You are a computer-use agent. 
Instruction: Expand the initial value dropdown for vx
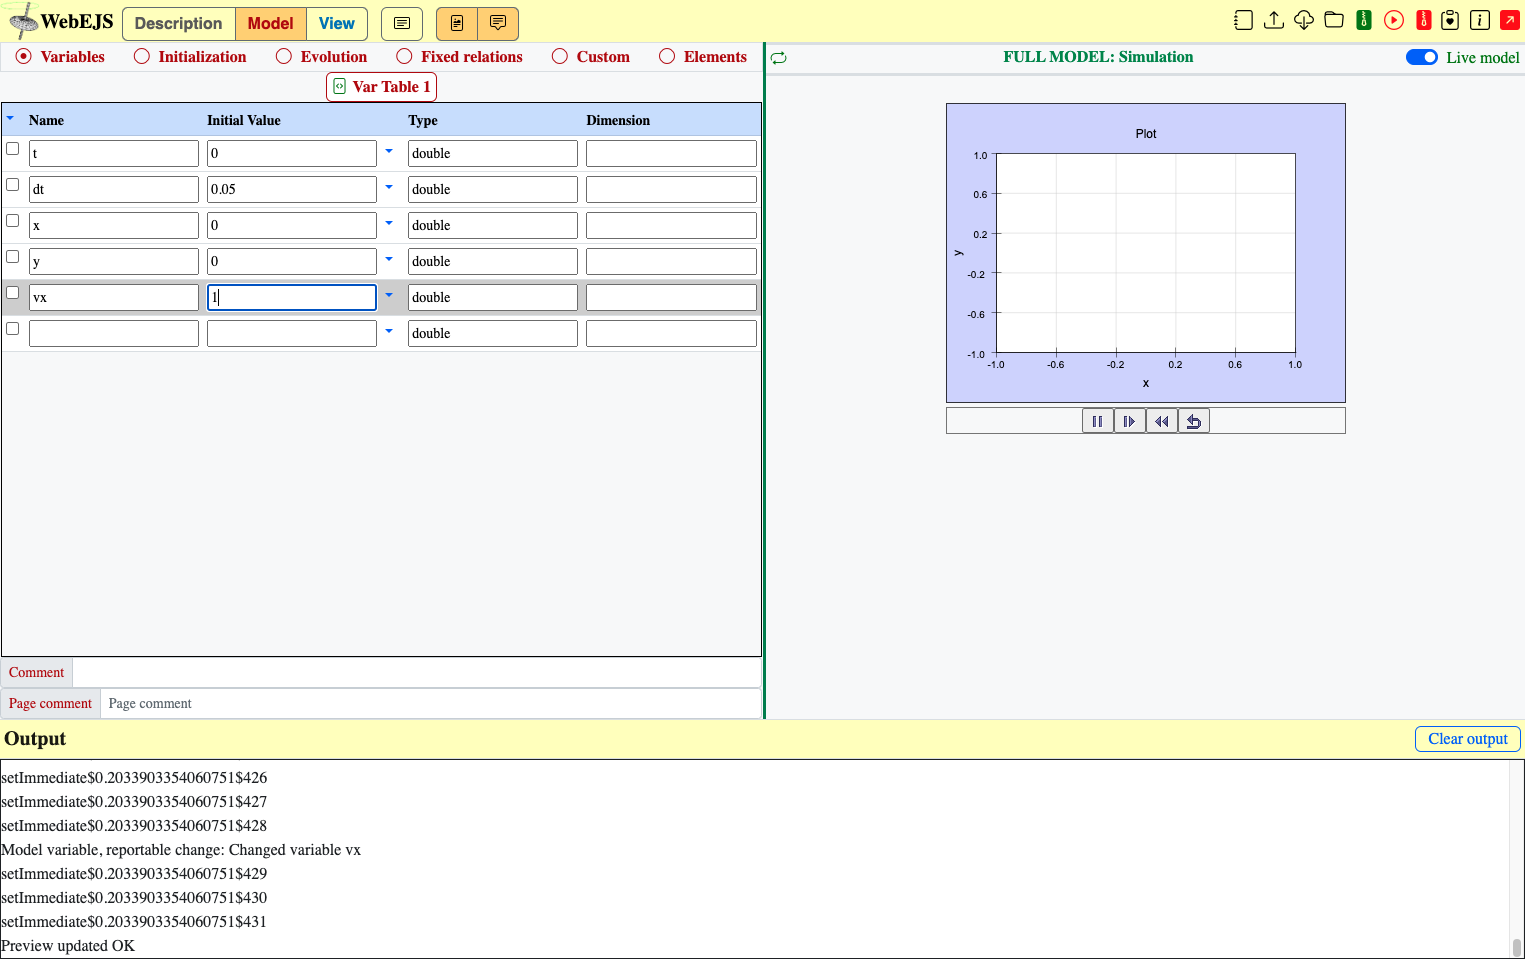tap(389, 296)
